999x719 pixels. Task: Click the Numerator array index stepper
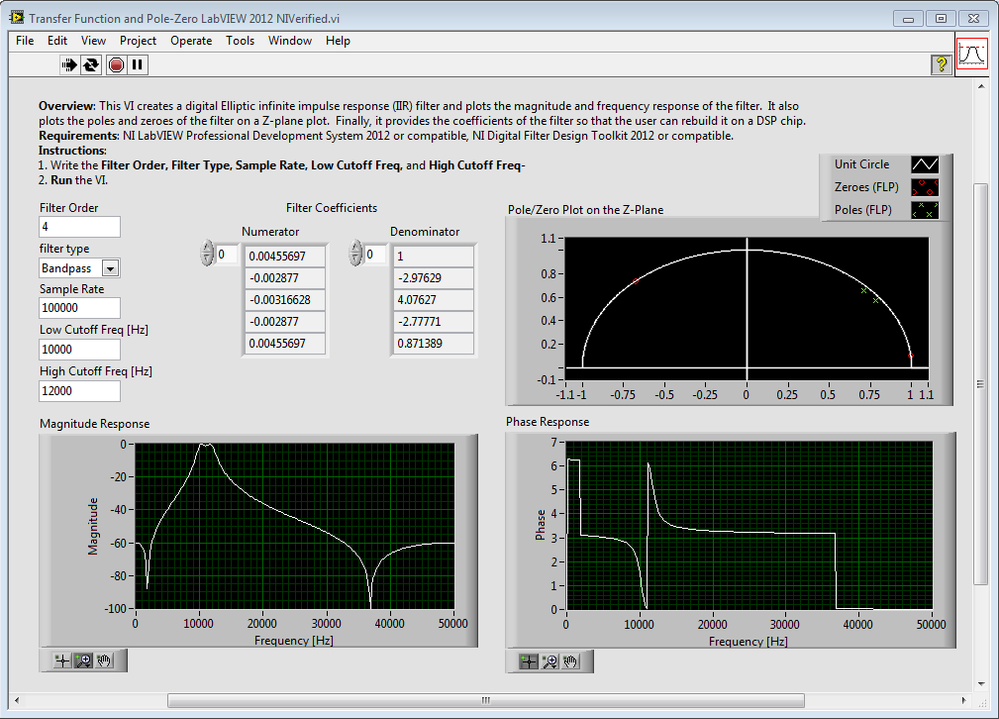click(x=206, y=253)
